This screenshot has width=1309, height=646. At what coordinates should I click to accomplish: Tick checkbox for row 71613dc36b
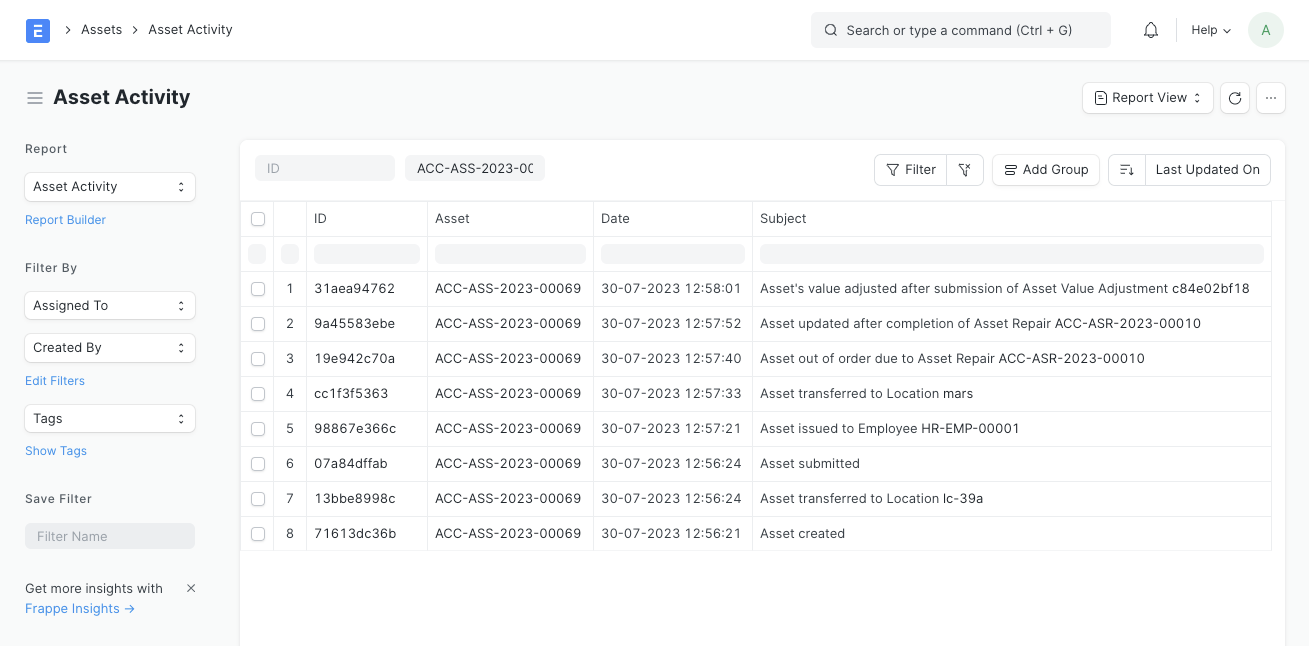click(x=258, y=534)
